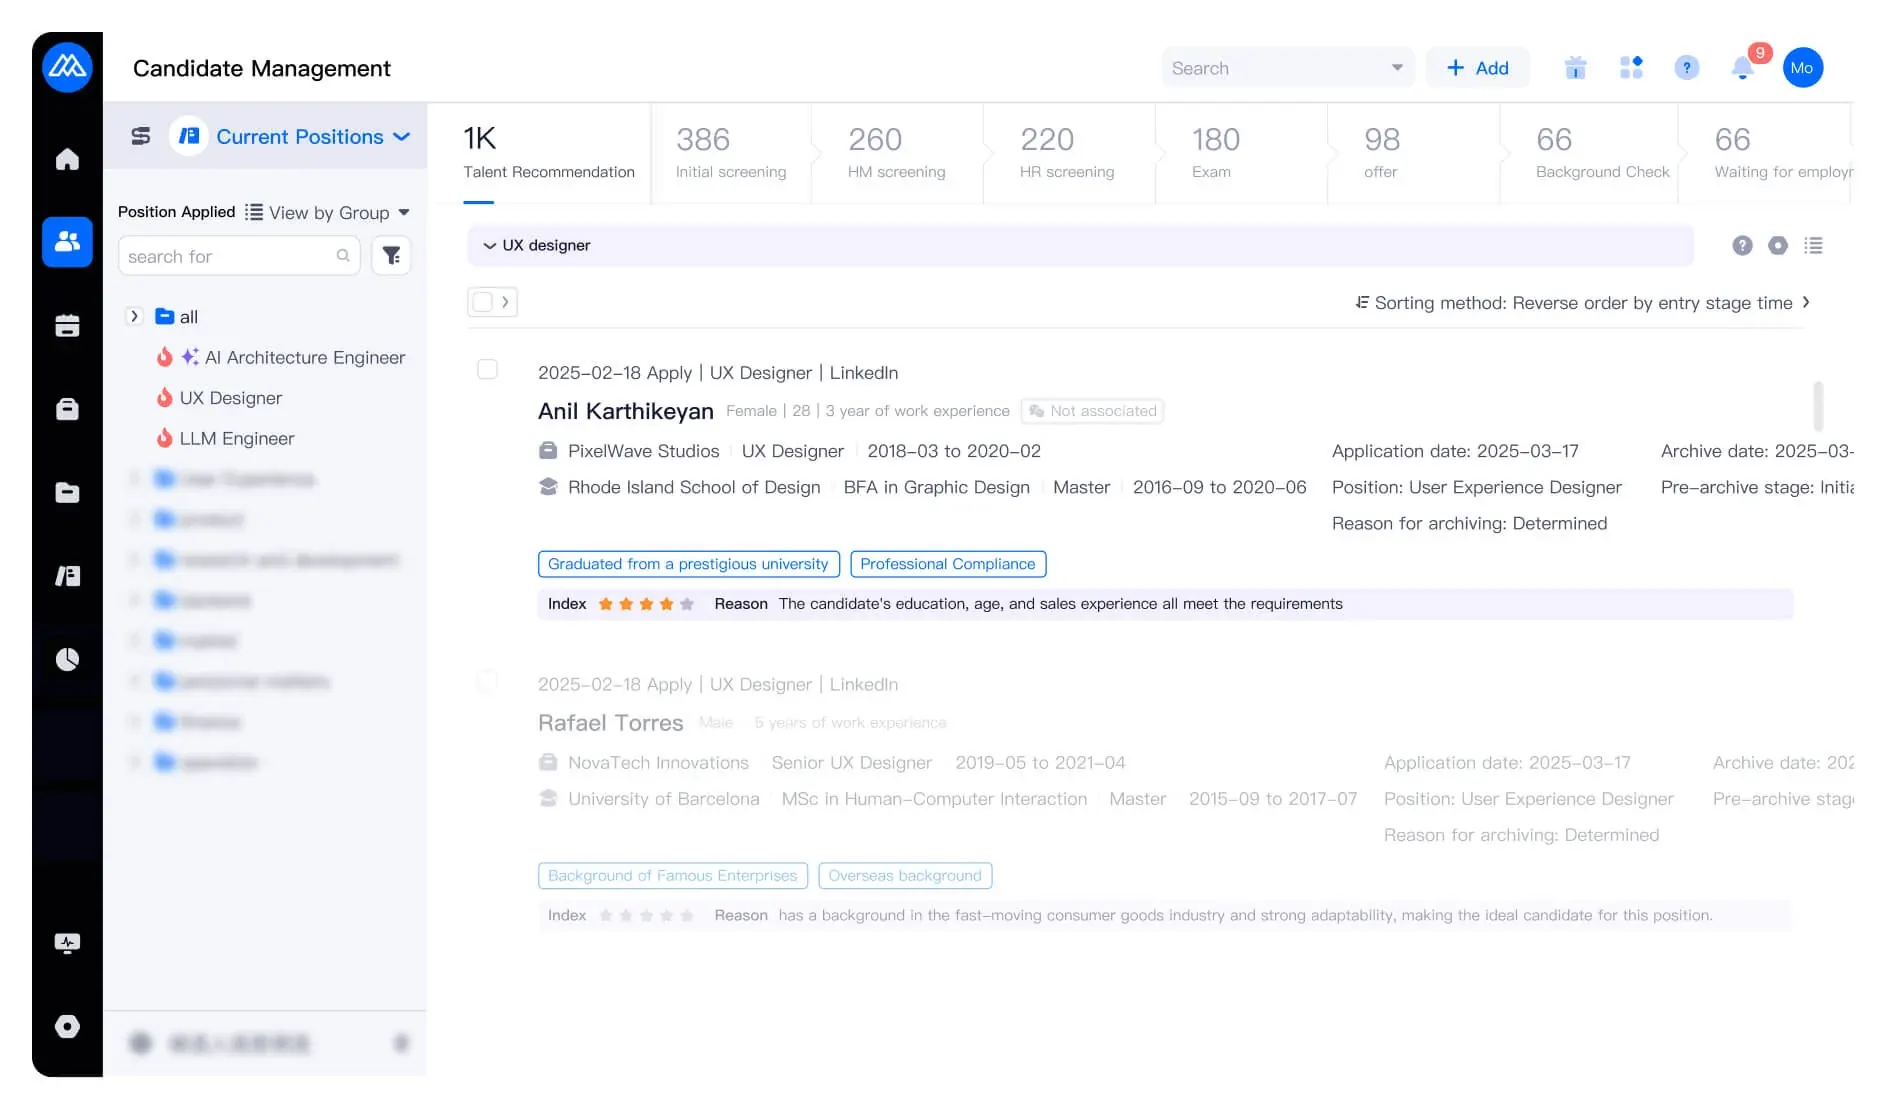Screen dimensions: 1886x1110
Task: Click the 'search for' position input field
Action: click(228, 257)
